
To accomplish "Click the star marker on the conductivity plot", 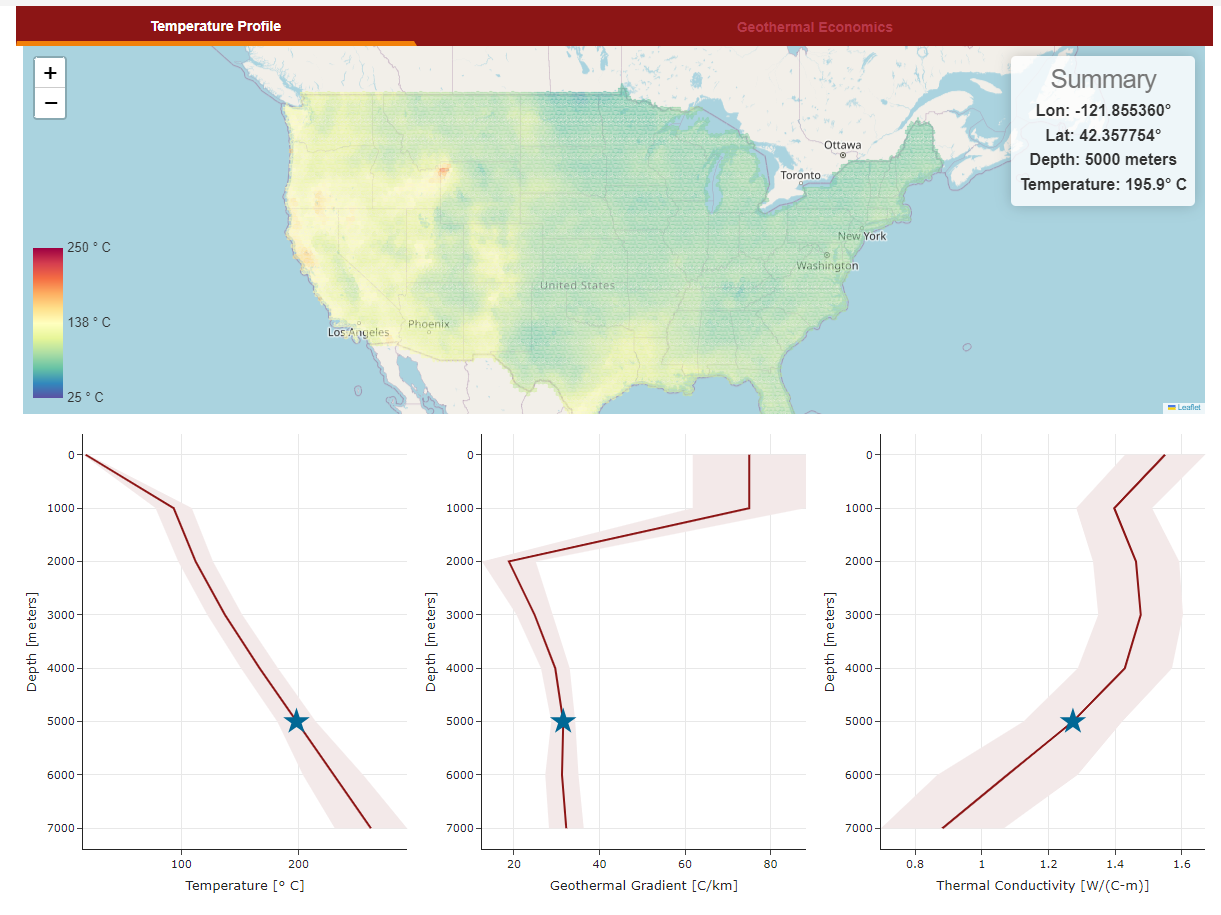I will tap(1072, 720).
